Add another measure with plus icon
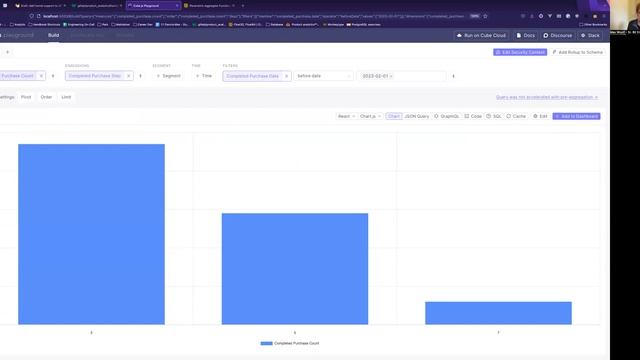 [x=53, y=76]
